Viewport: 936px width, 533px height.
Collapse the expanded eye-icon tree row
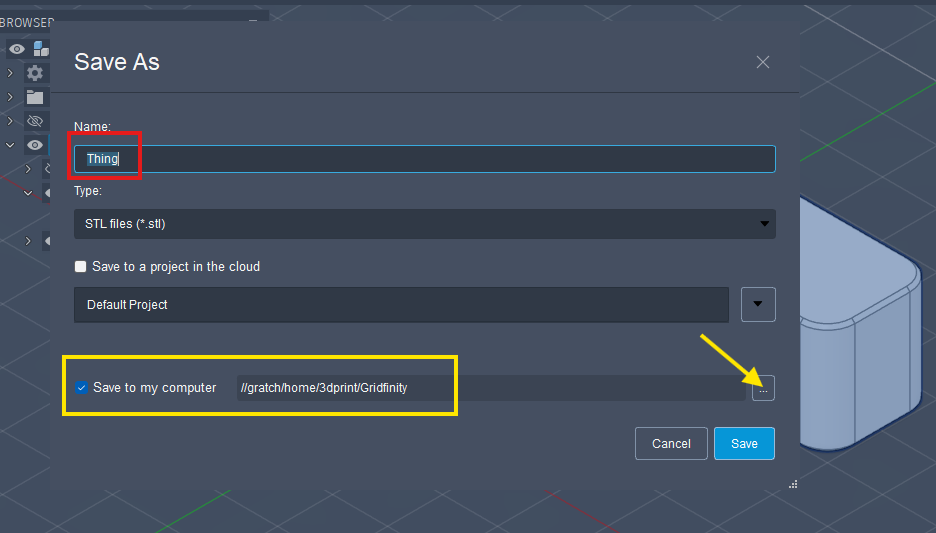10,145
